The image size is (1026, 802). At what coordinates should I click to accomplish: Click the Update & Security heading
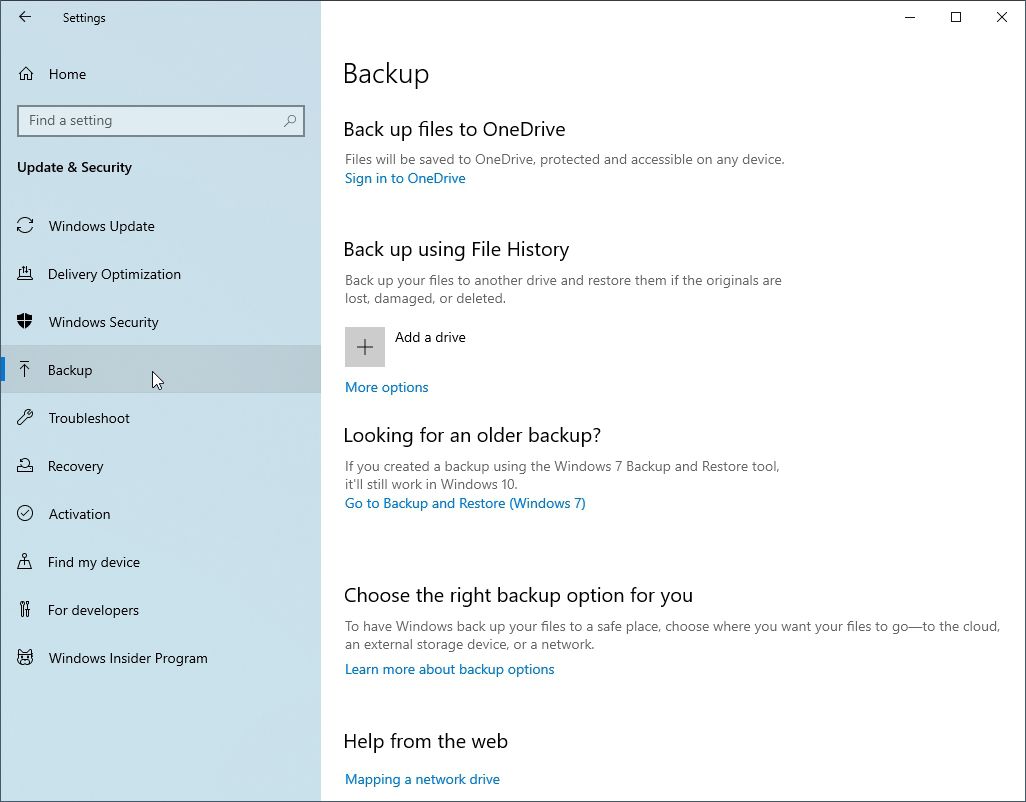75,167
